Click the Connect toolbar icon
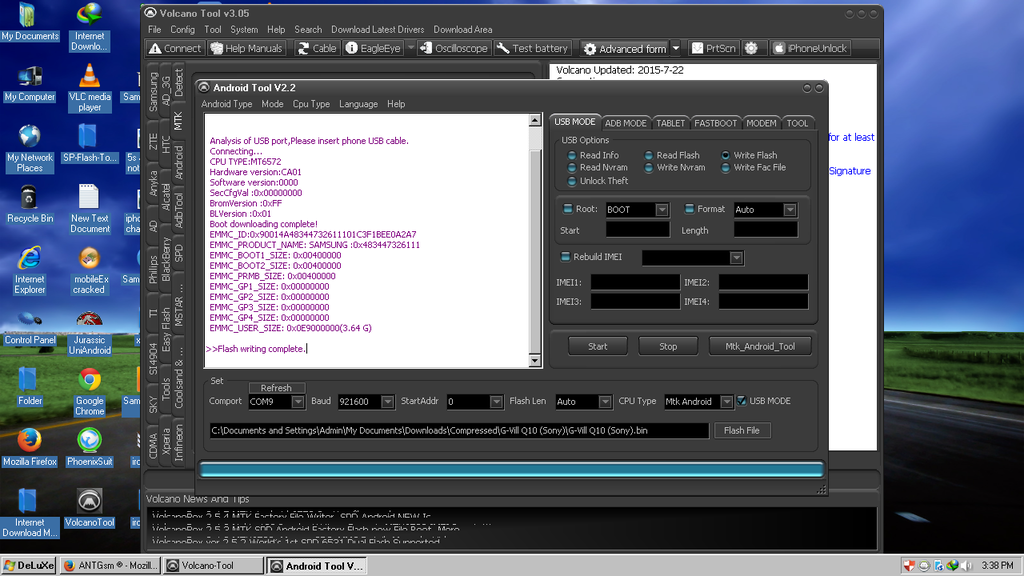The height and width of the screenshot is (576, 1024). tap(175, 48)
